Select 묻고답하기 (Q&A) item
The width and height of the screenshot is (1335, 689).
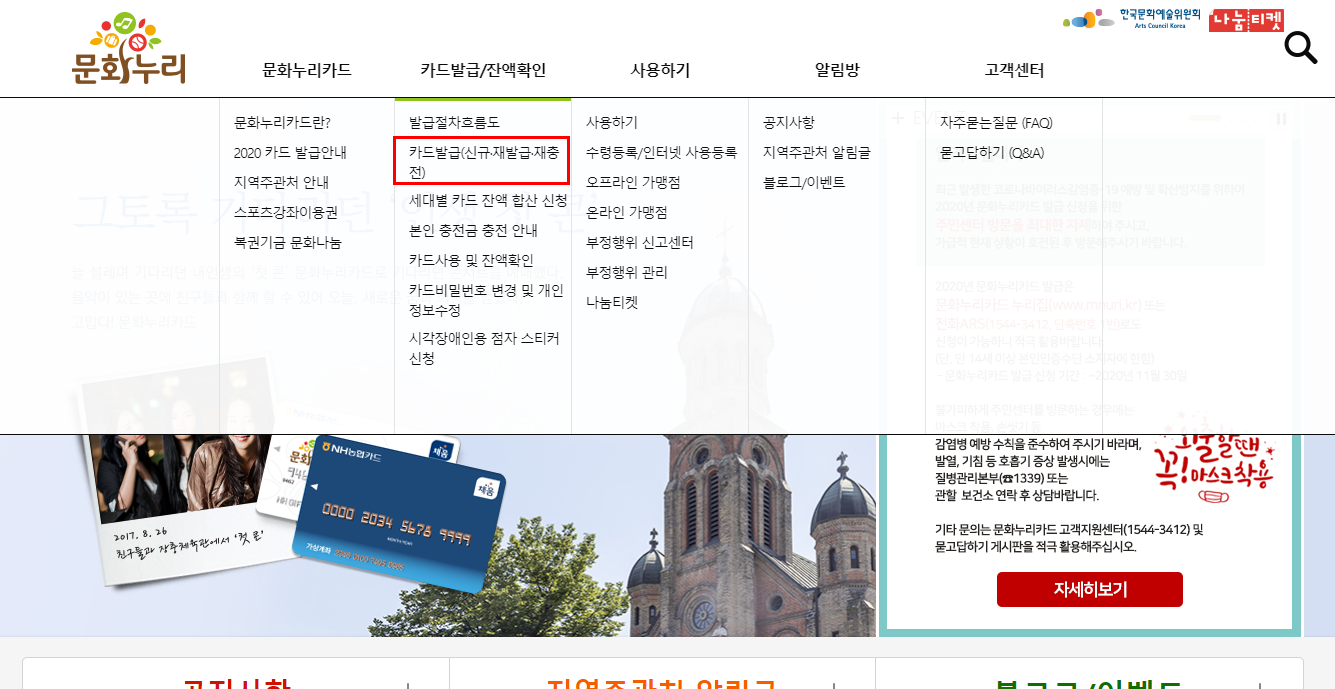(x=992, y=152)
